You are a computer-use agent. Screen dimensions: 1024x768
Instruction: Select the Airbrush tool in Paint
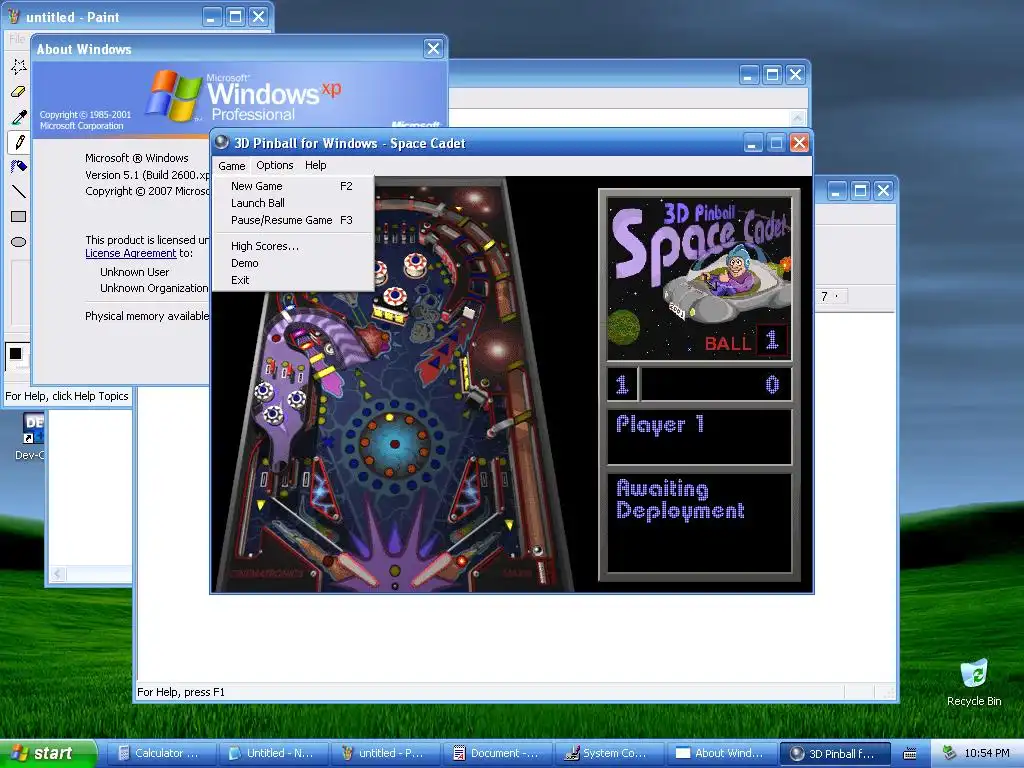point(19,166)
